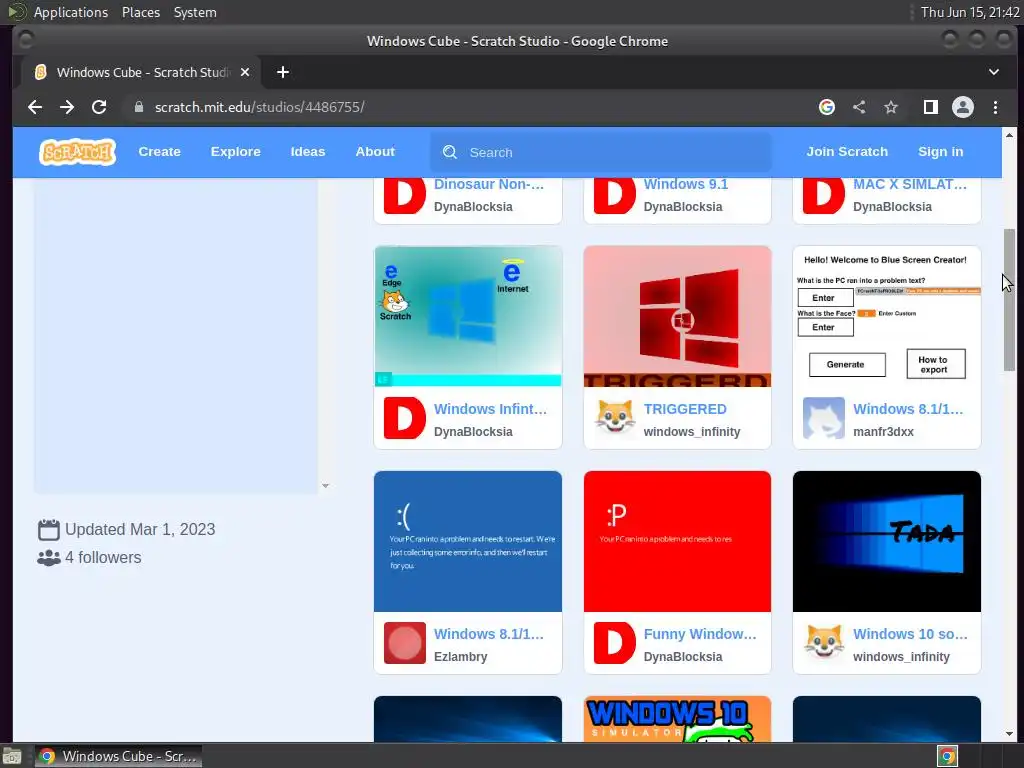Open the Ideas page
Screen dimensions: 1024x768
click(308, 152)
